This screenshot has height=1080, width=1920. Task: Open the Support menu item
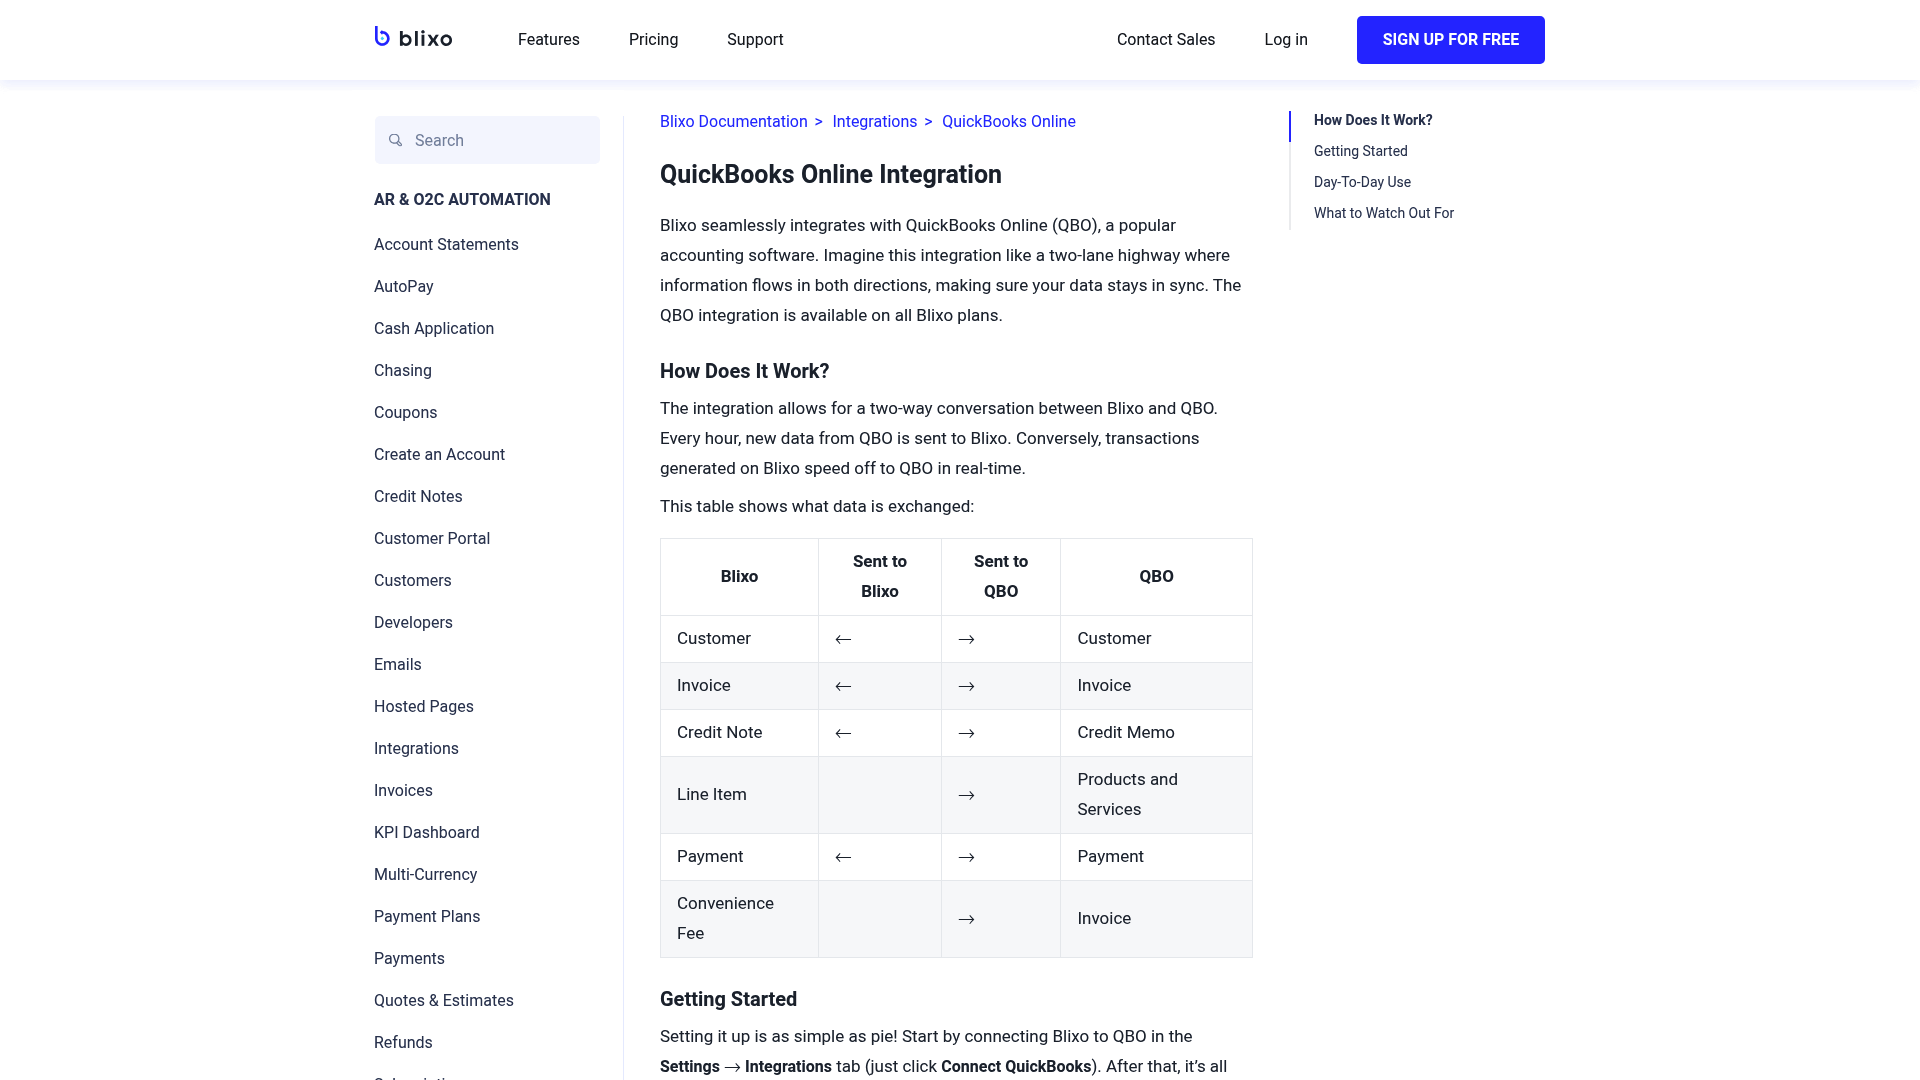[x=755, y=40]
